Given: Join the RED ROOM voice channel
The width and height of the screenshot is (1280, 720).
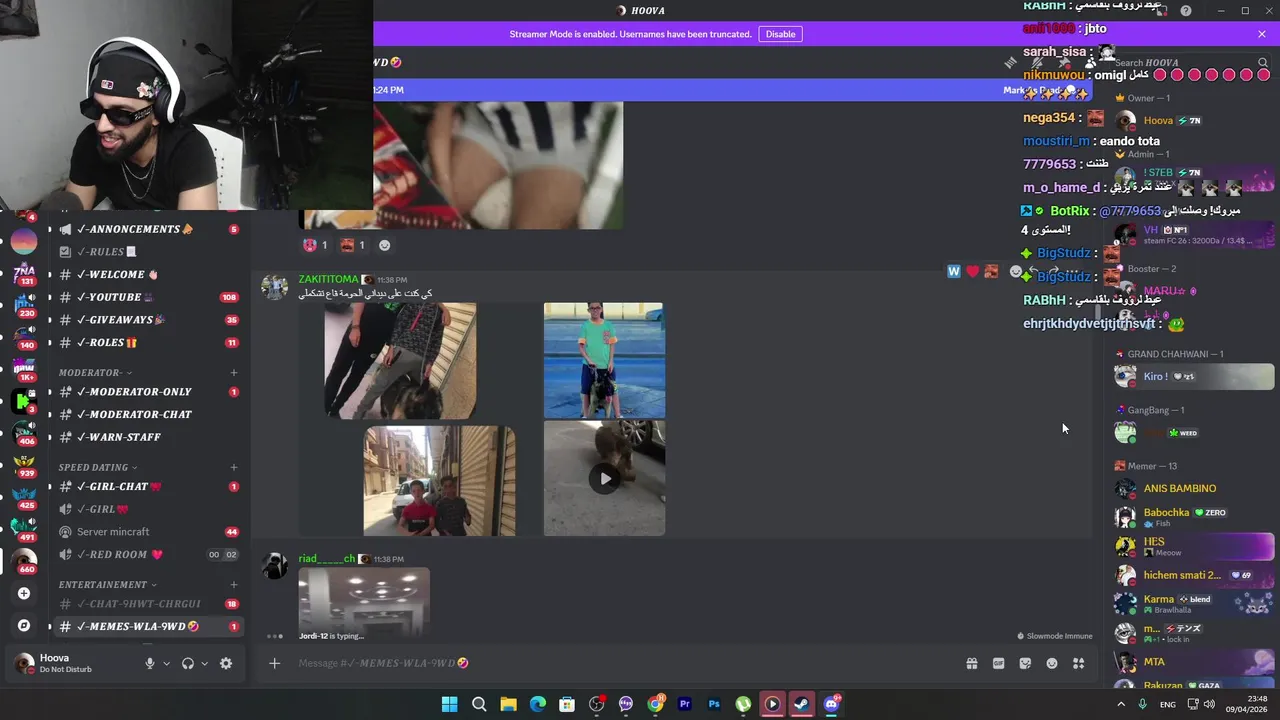Looking at the screenshot, I should pos(147,555).
